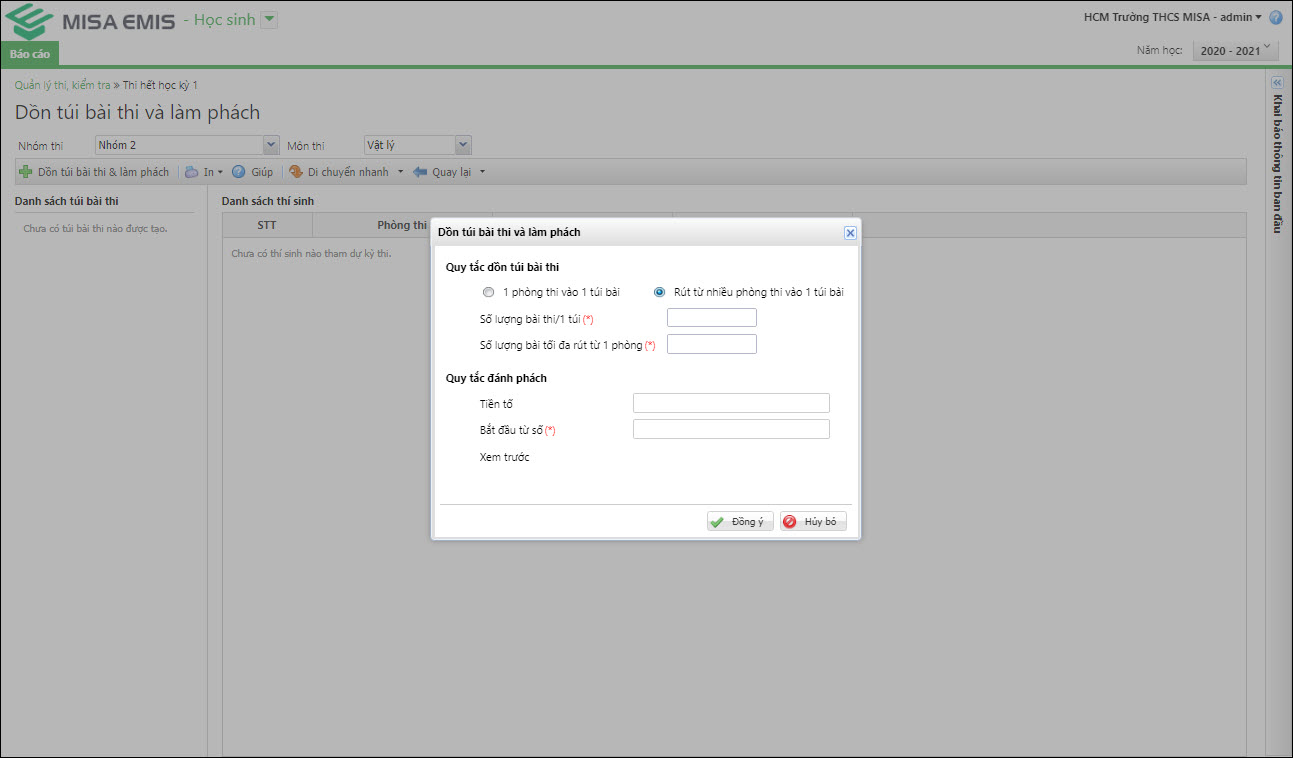
Task: Open the Môn thi combo box arrow
Action: tap(462, 145)
